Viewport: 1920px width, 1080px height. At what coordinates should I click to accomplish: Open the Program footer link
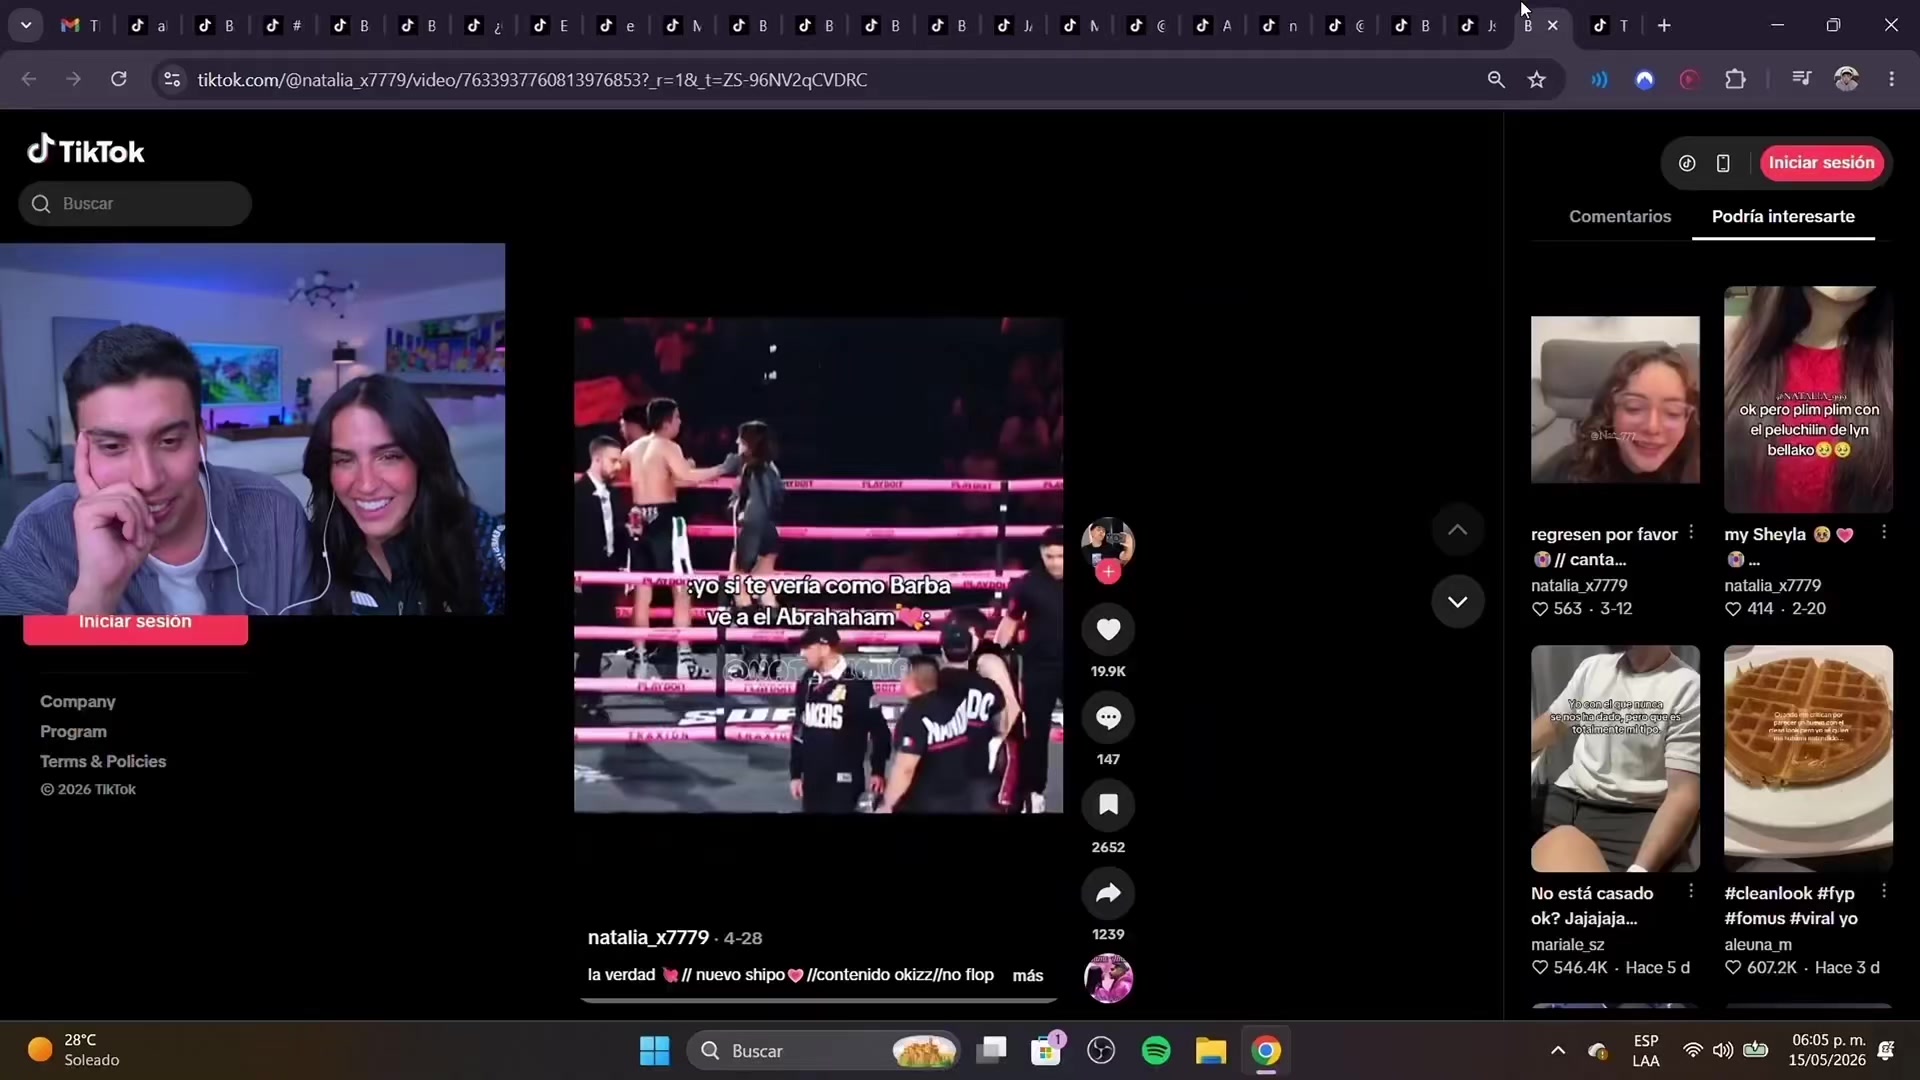pos(73,731)
